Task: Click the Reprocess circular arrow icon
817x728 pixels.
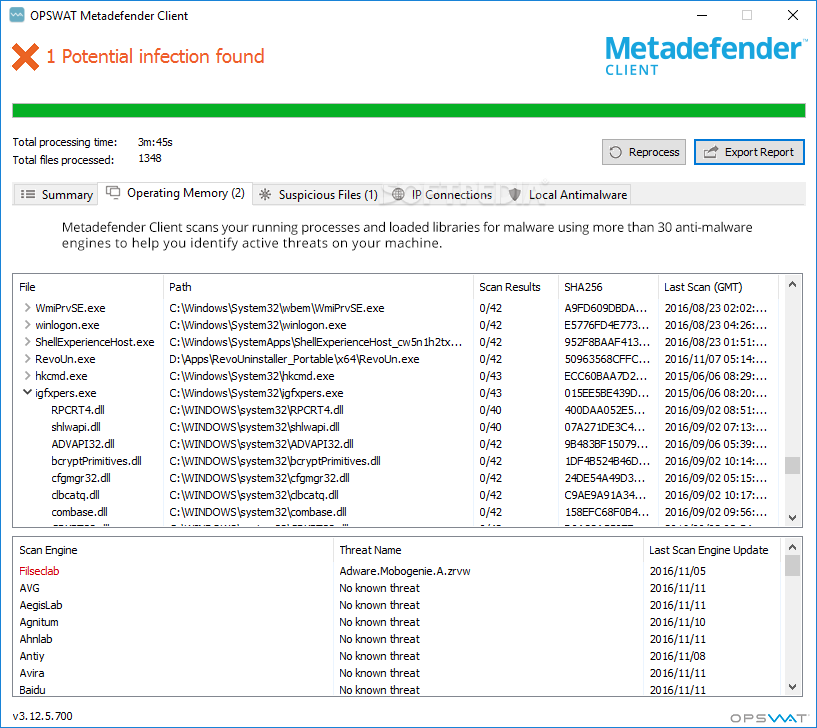Action: (x=615, y=152)
